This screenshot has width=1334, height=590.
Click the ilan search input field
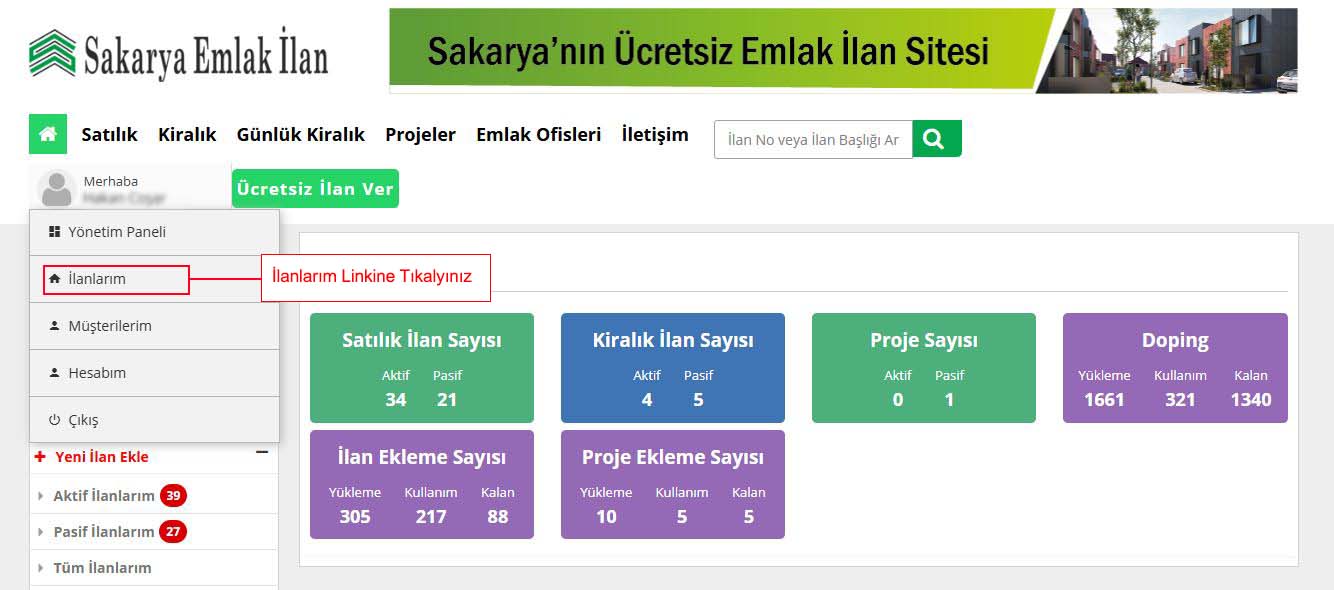810,139
